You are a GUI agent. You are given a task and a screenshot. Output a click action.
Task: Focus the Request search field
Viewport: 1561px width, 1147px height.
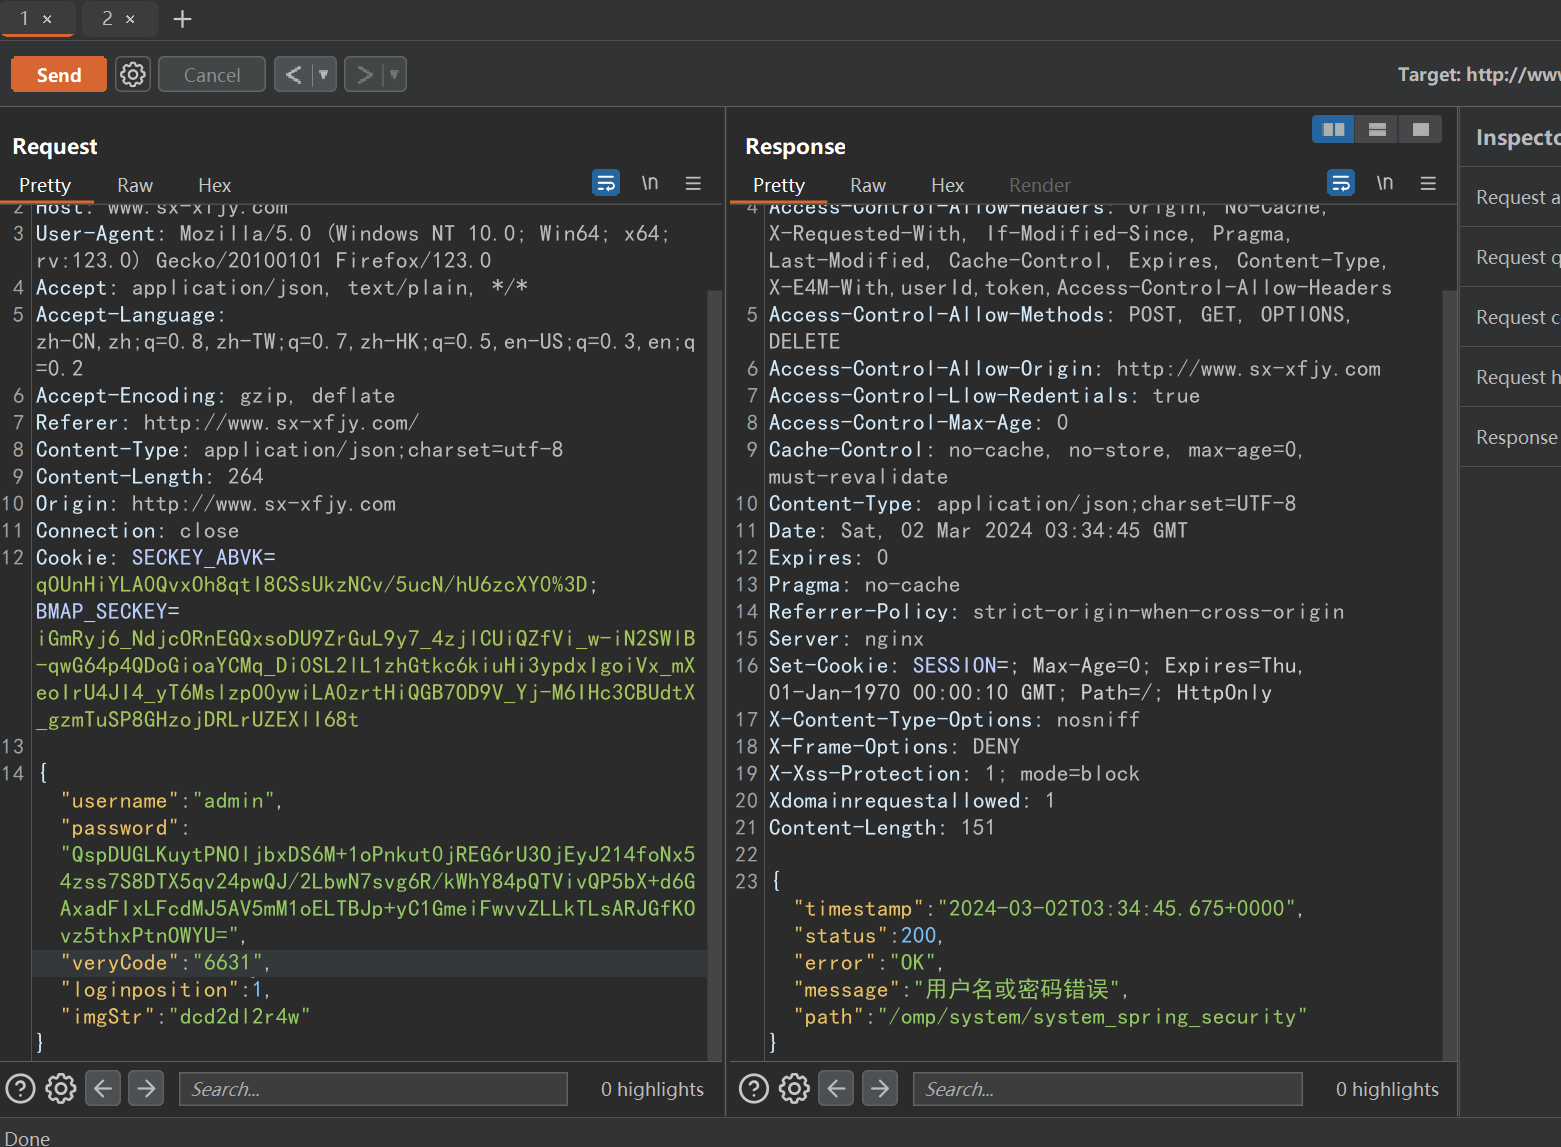(x=373, y=1089)
